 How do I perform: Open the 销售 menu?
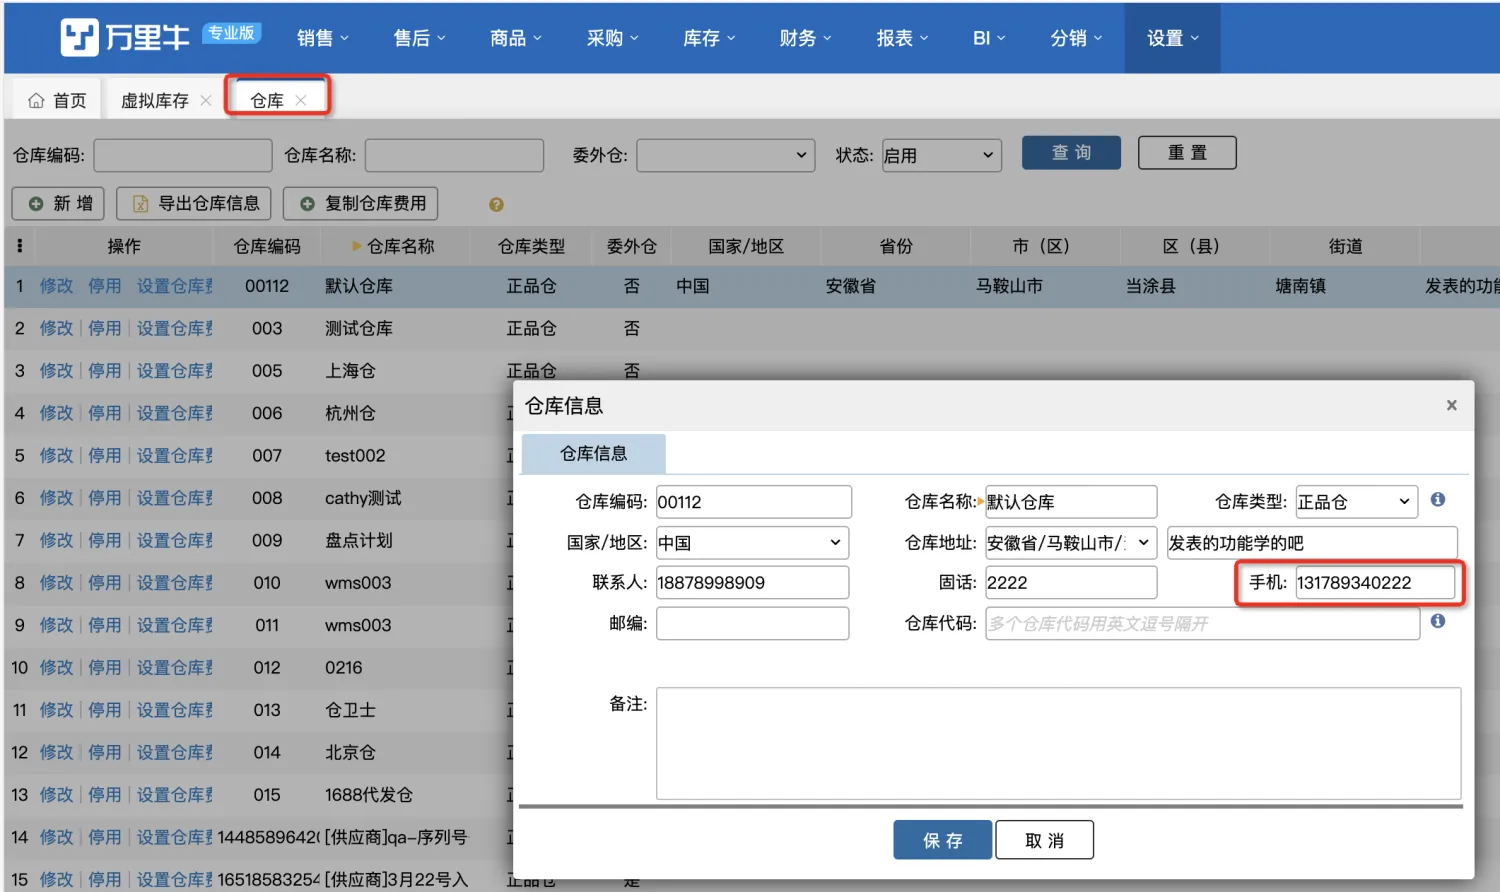pyautogui.click(x=322, y=38)
